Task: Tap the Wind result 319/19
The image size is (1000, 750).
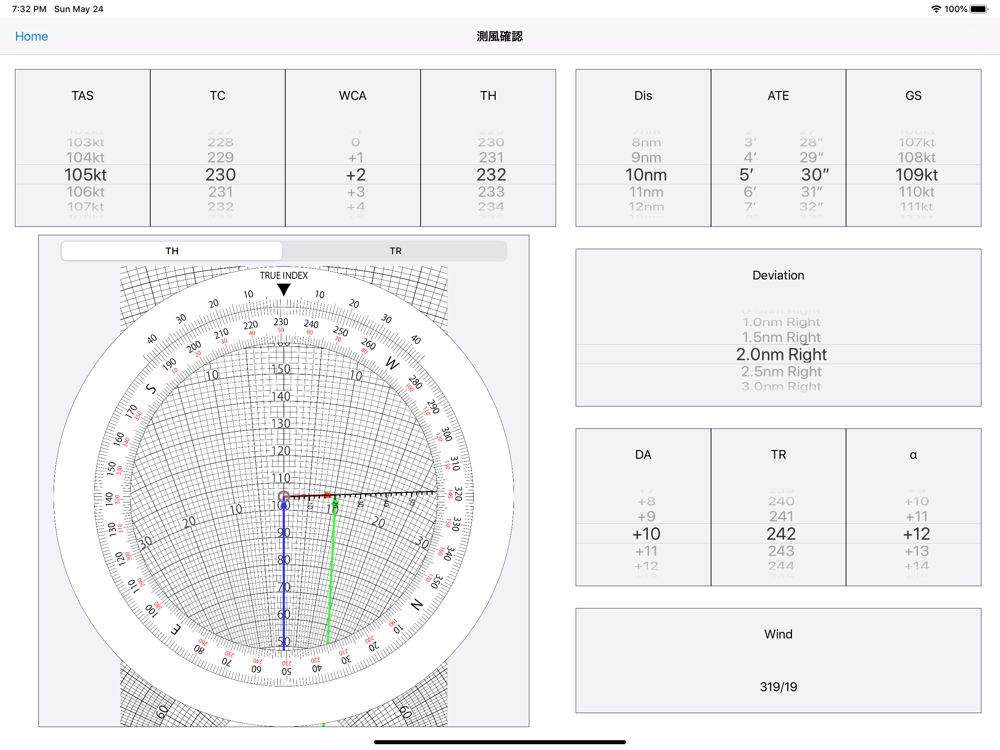Action: pyautogui.click(x=778, y=687)
